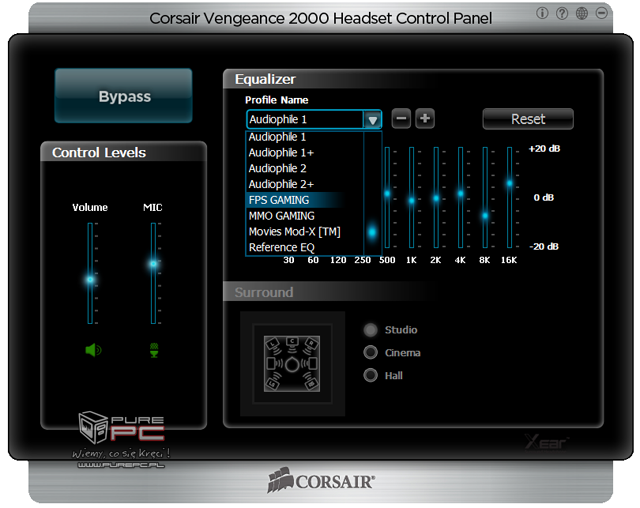Collapse the Profile Name dropdown arrow
This screenshot has width=640, height=508.
372,120
